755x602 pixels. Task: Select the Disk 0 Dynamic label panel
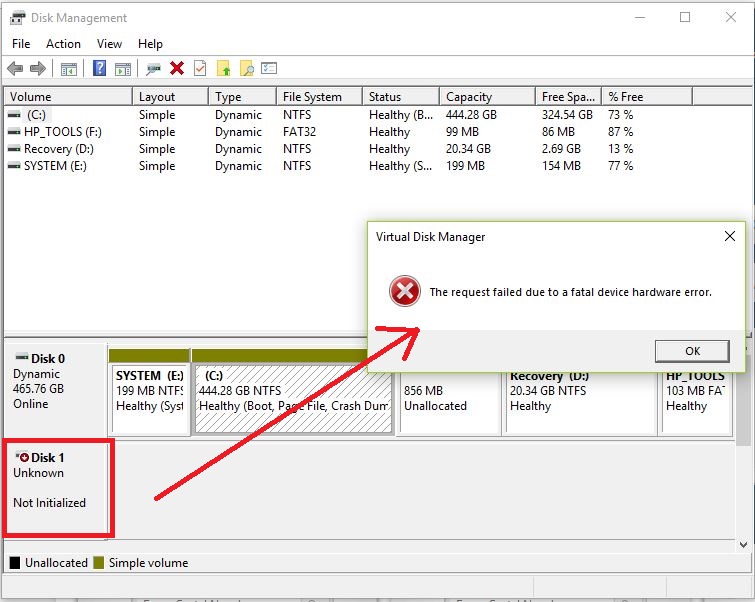point(56,389)
